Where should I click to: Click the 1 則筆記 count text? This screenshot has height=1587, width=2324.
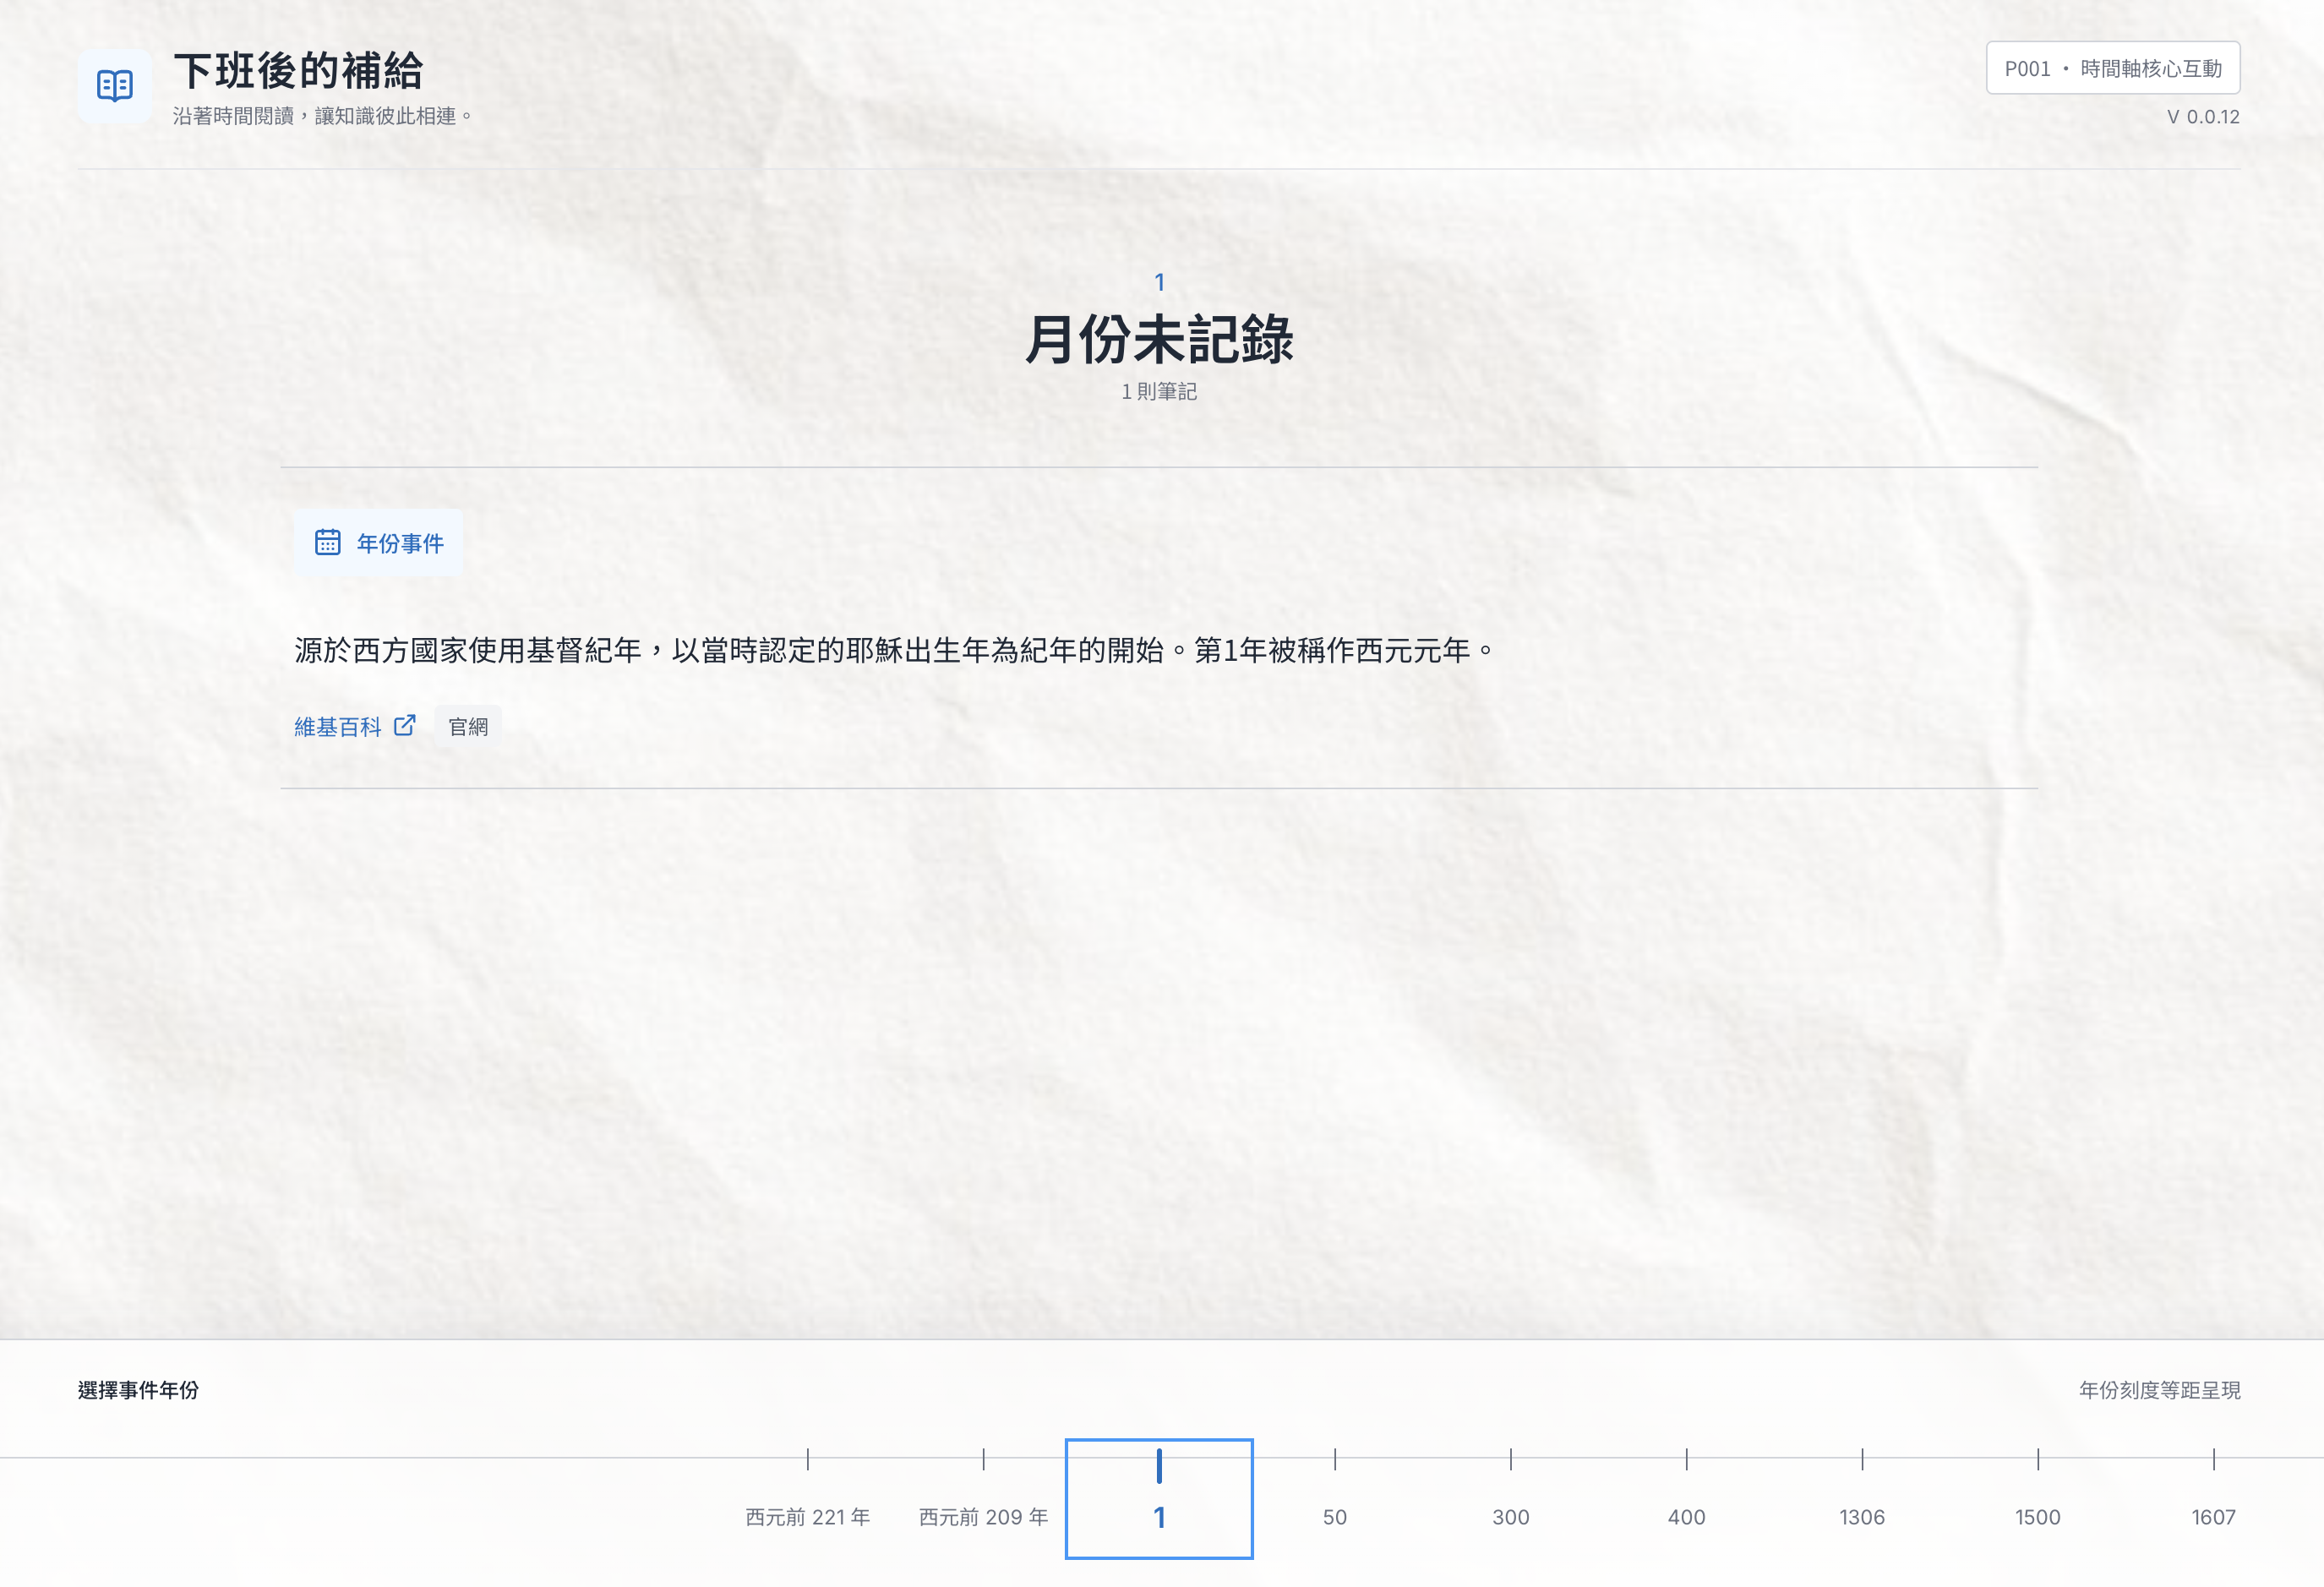pos(1159,391)
